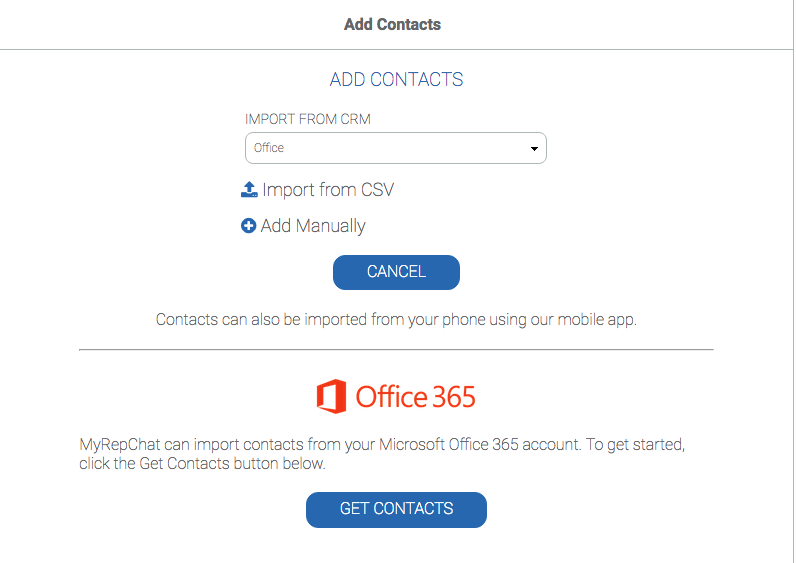Click the horizontal divider above Office 365
The width and height of the screenshot is (796, 563).
(x=396, y=350)
